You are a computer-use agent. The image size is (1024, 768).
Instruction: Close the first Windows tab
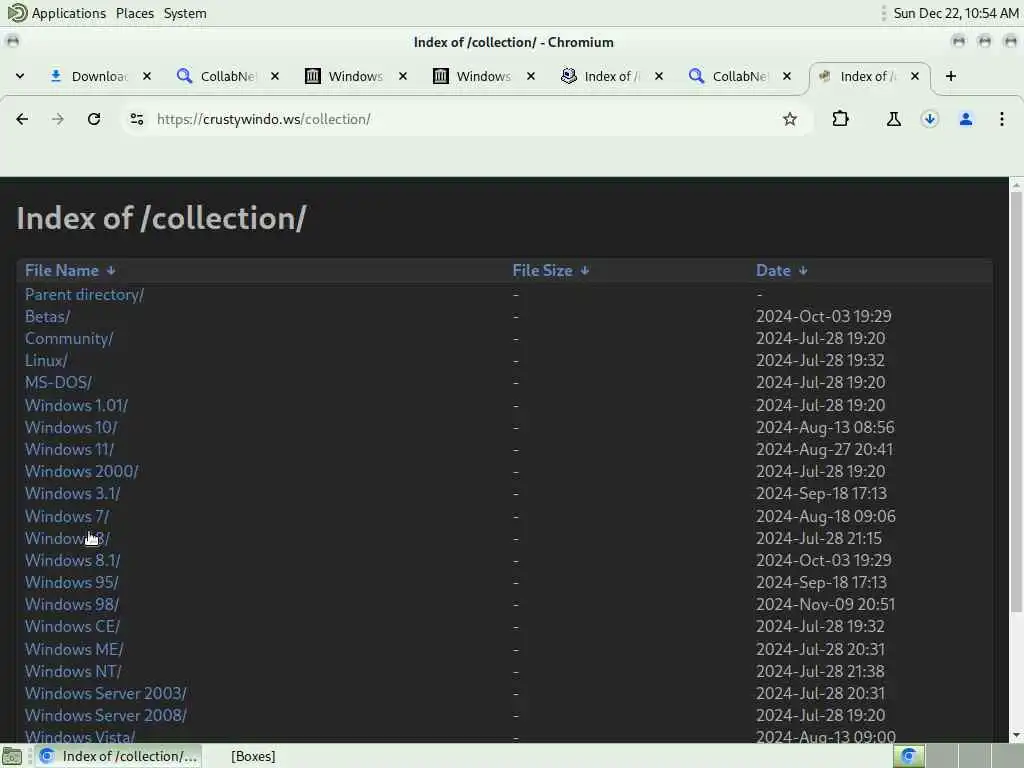pyautogui.click(x=403, y=76)
